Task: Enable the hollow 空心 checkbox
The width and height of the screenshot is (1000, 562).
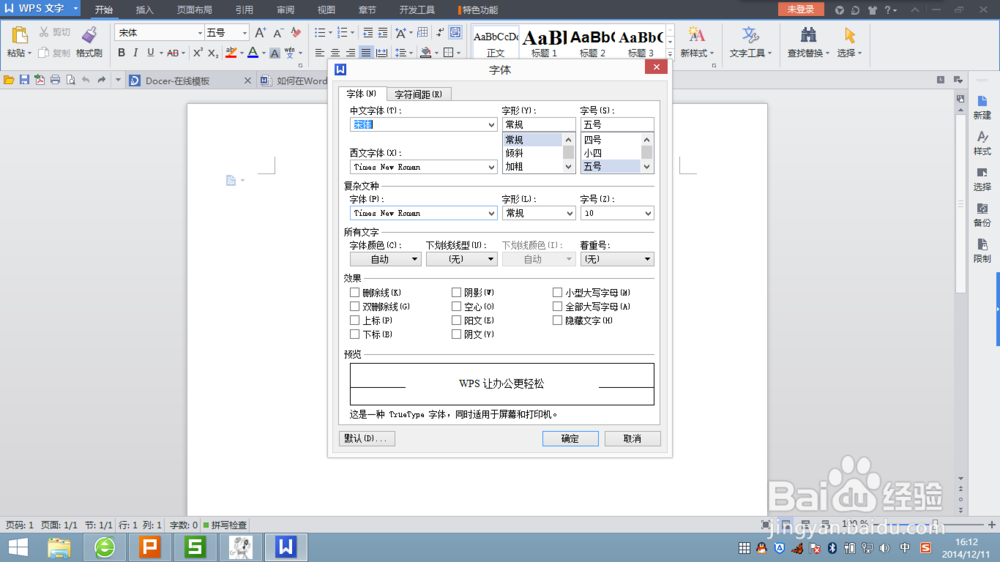Action: tap(456, 306)
